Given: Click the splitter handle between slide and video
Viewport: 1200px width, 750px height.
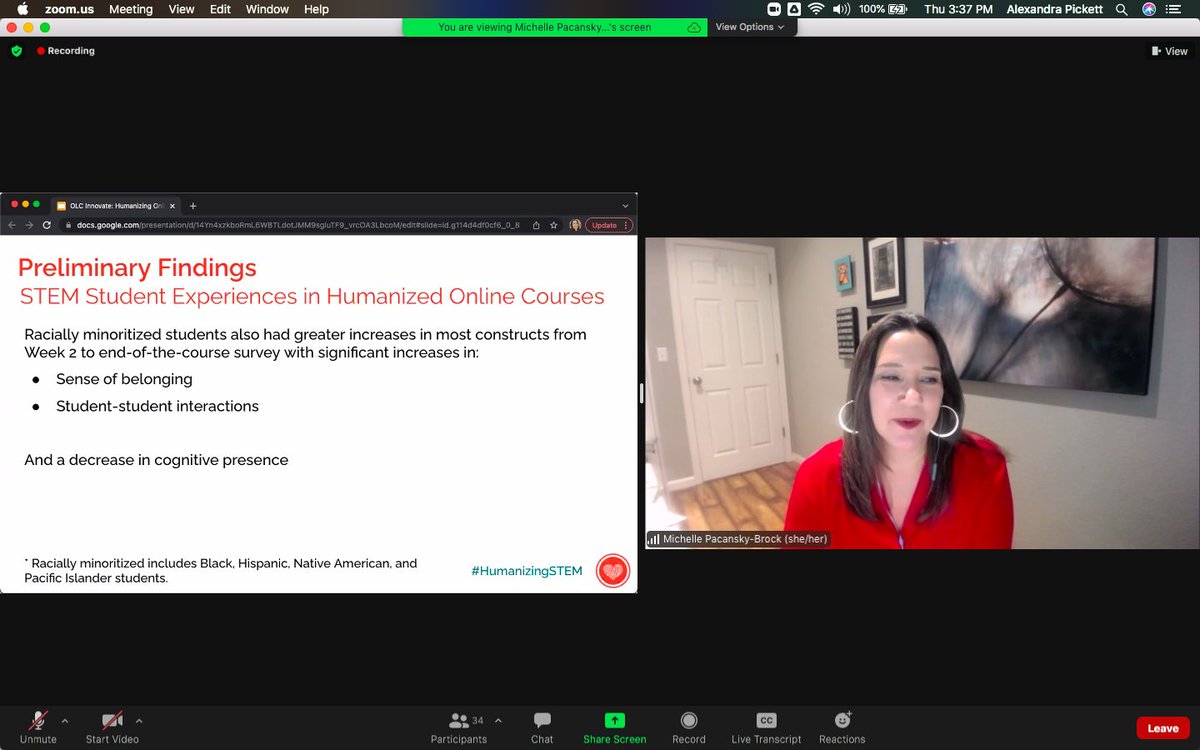Looking at the screenshot, I should [641, 393].
